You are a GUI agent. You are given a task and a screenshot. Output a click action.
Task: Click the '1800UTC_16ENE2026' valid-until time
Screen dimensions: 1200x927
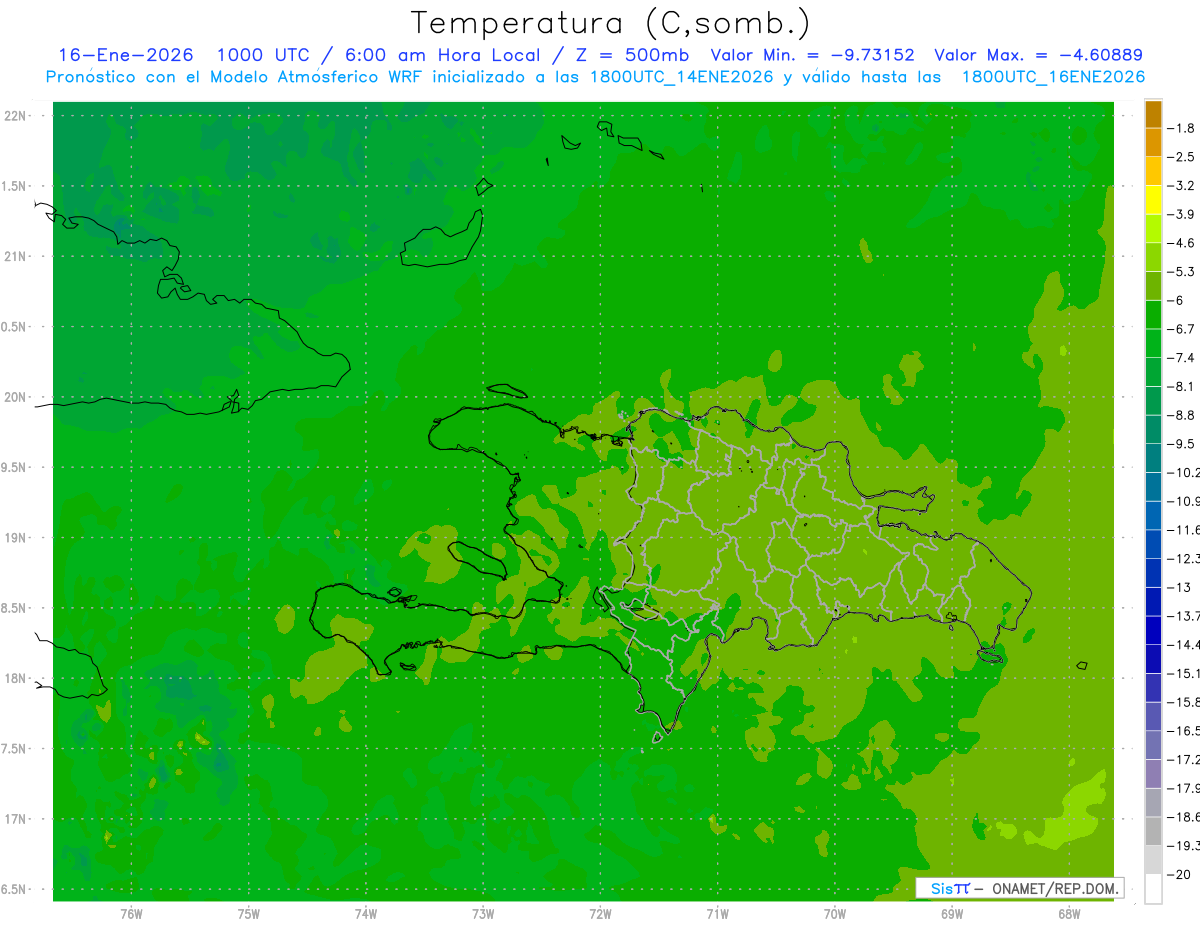(x=1052, y=77)
